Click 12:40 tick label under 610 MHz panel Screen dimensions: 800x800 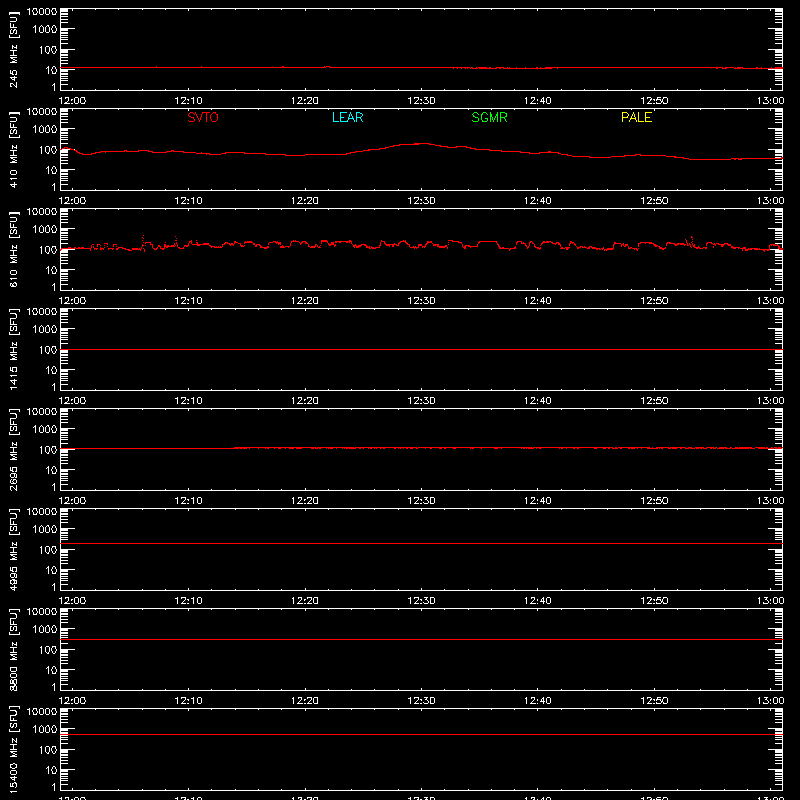coord(538,301)
